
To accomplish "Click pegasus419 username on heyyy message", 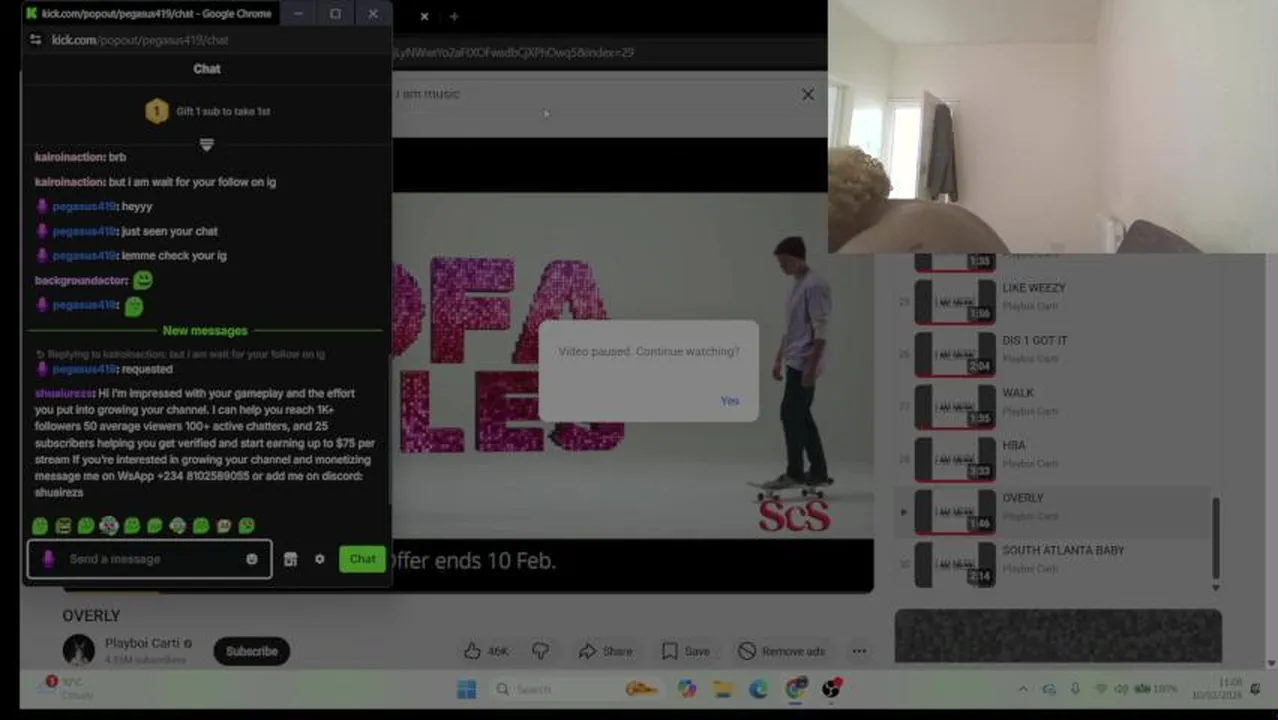I will coord(84,206).
